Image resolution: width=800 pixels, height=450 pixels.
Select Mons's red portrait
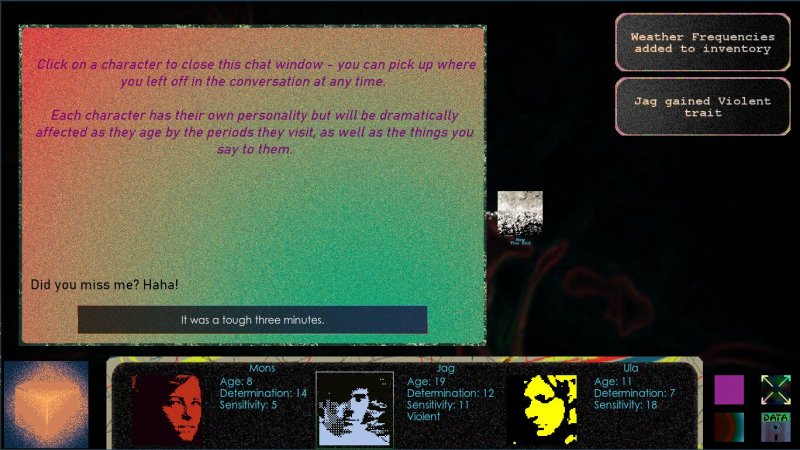tap(167, 409)
